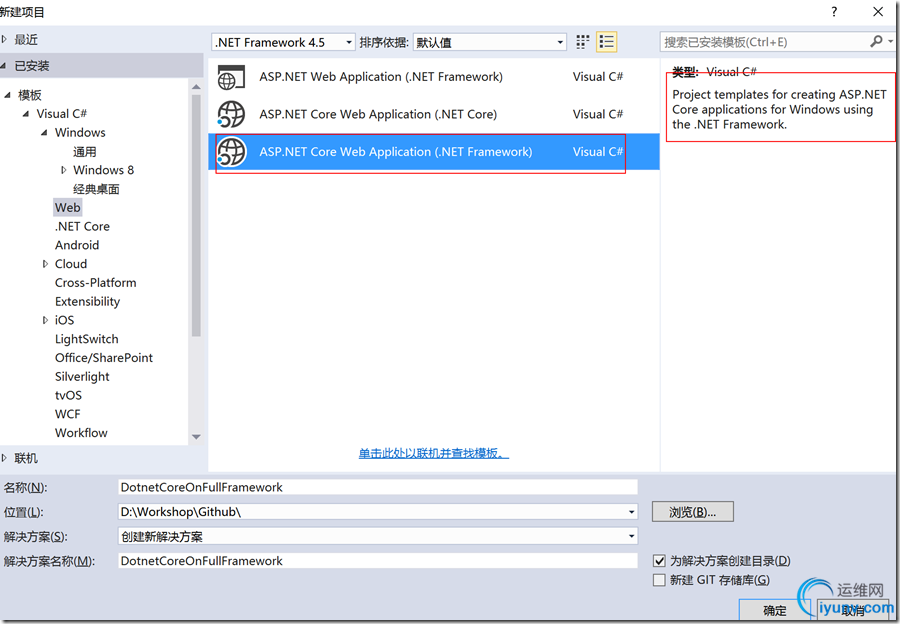
Task: Switch to medium icons list view
Action: tap(606, 42)
